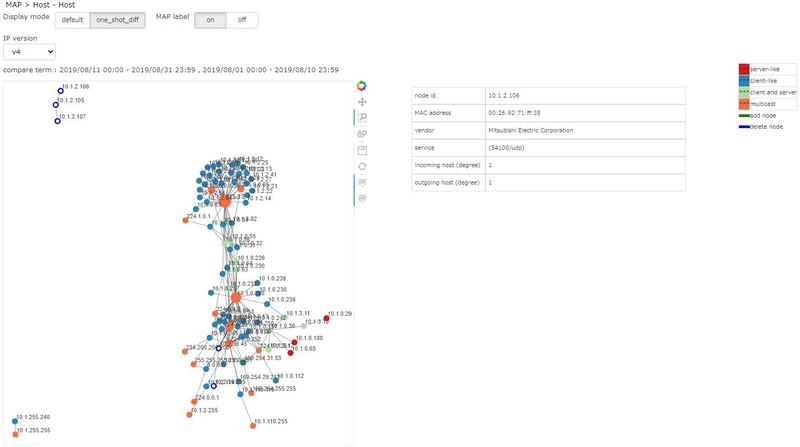Click blue node 10.1.0.236

point(267,304)
